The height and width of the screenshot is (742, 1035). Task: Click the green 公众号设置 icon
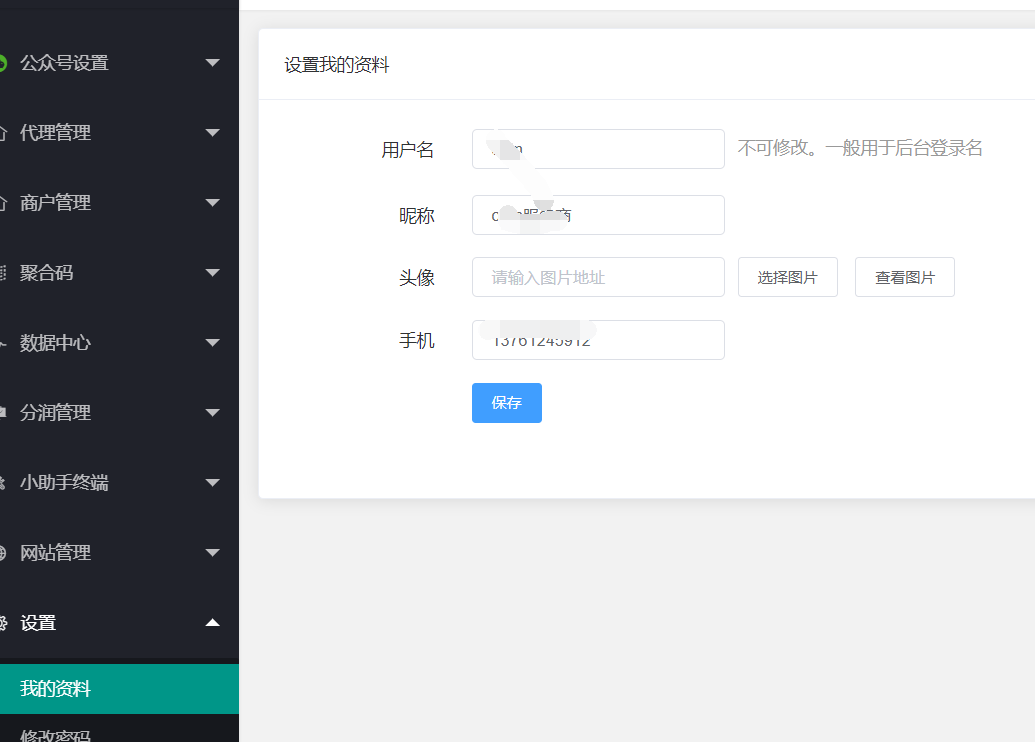click(x=3, y=63)
